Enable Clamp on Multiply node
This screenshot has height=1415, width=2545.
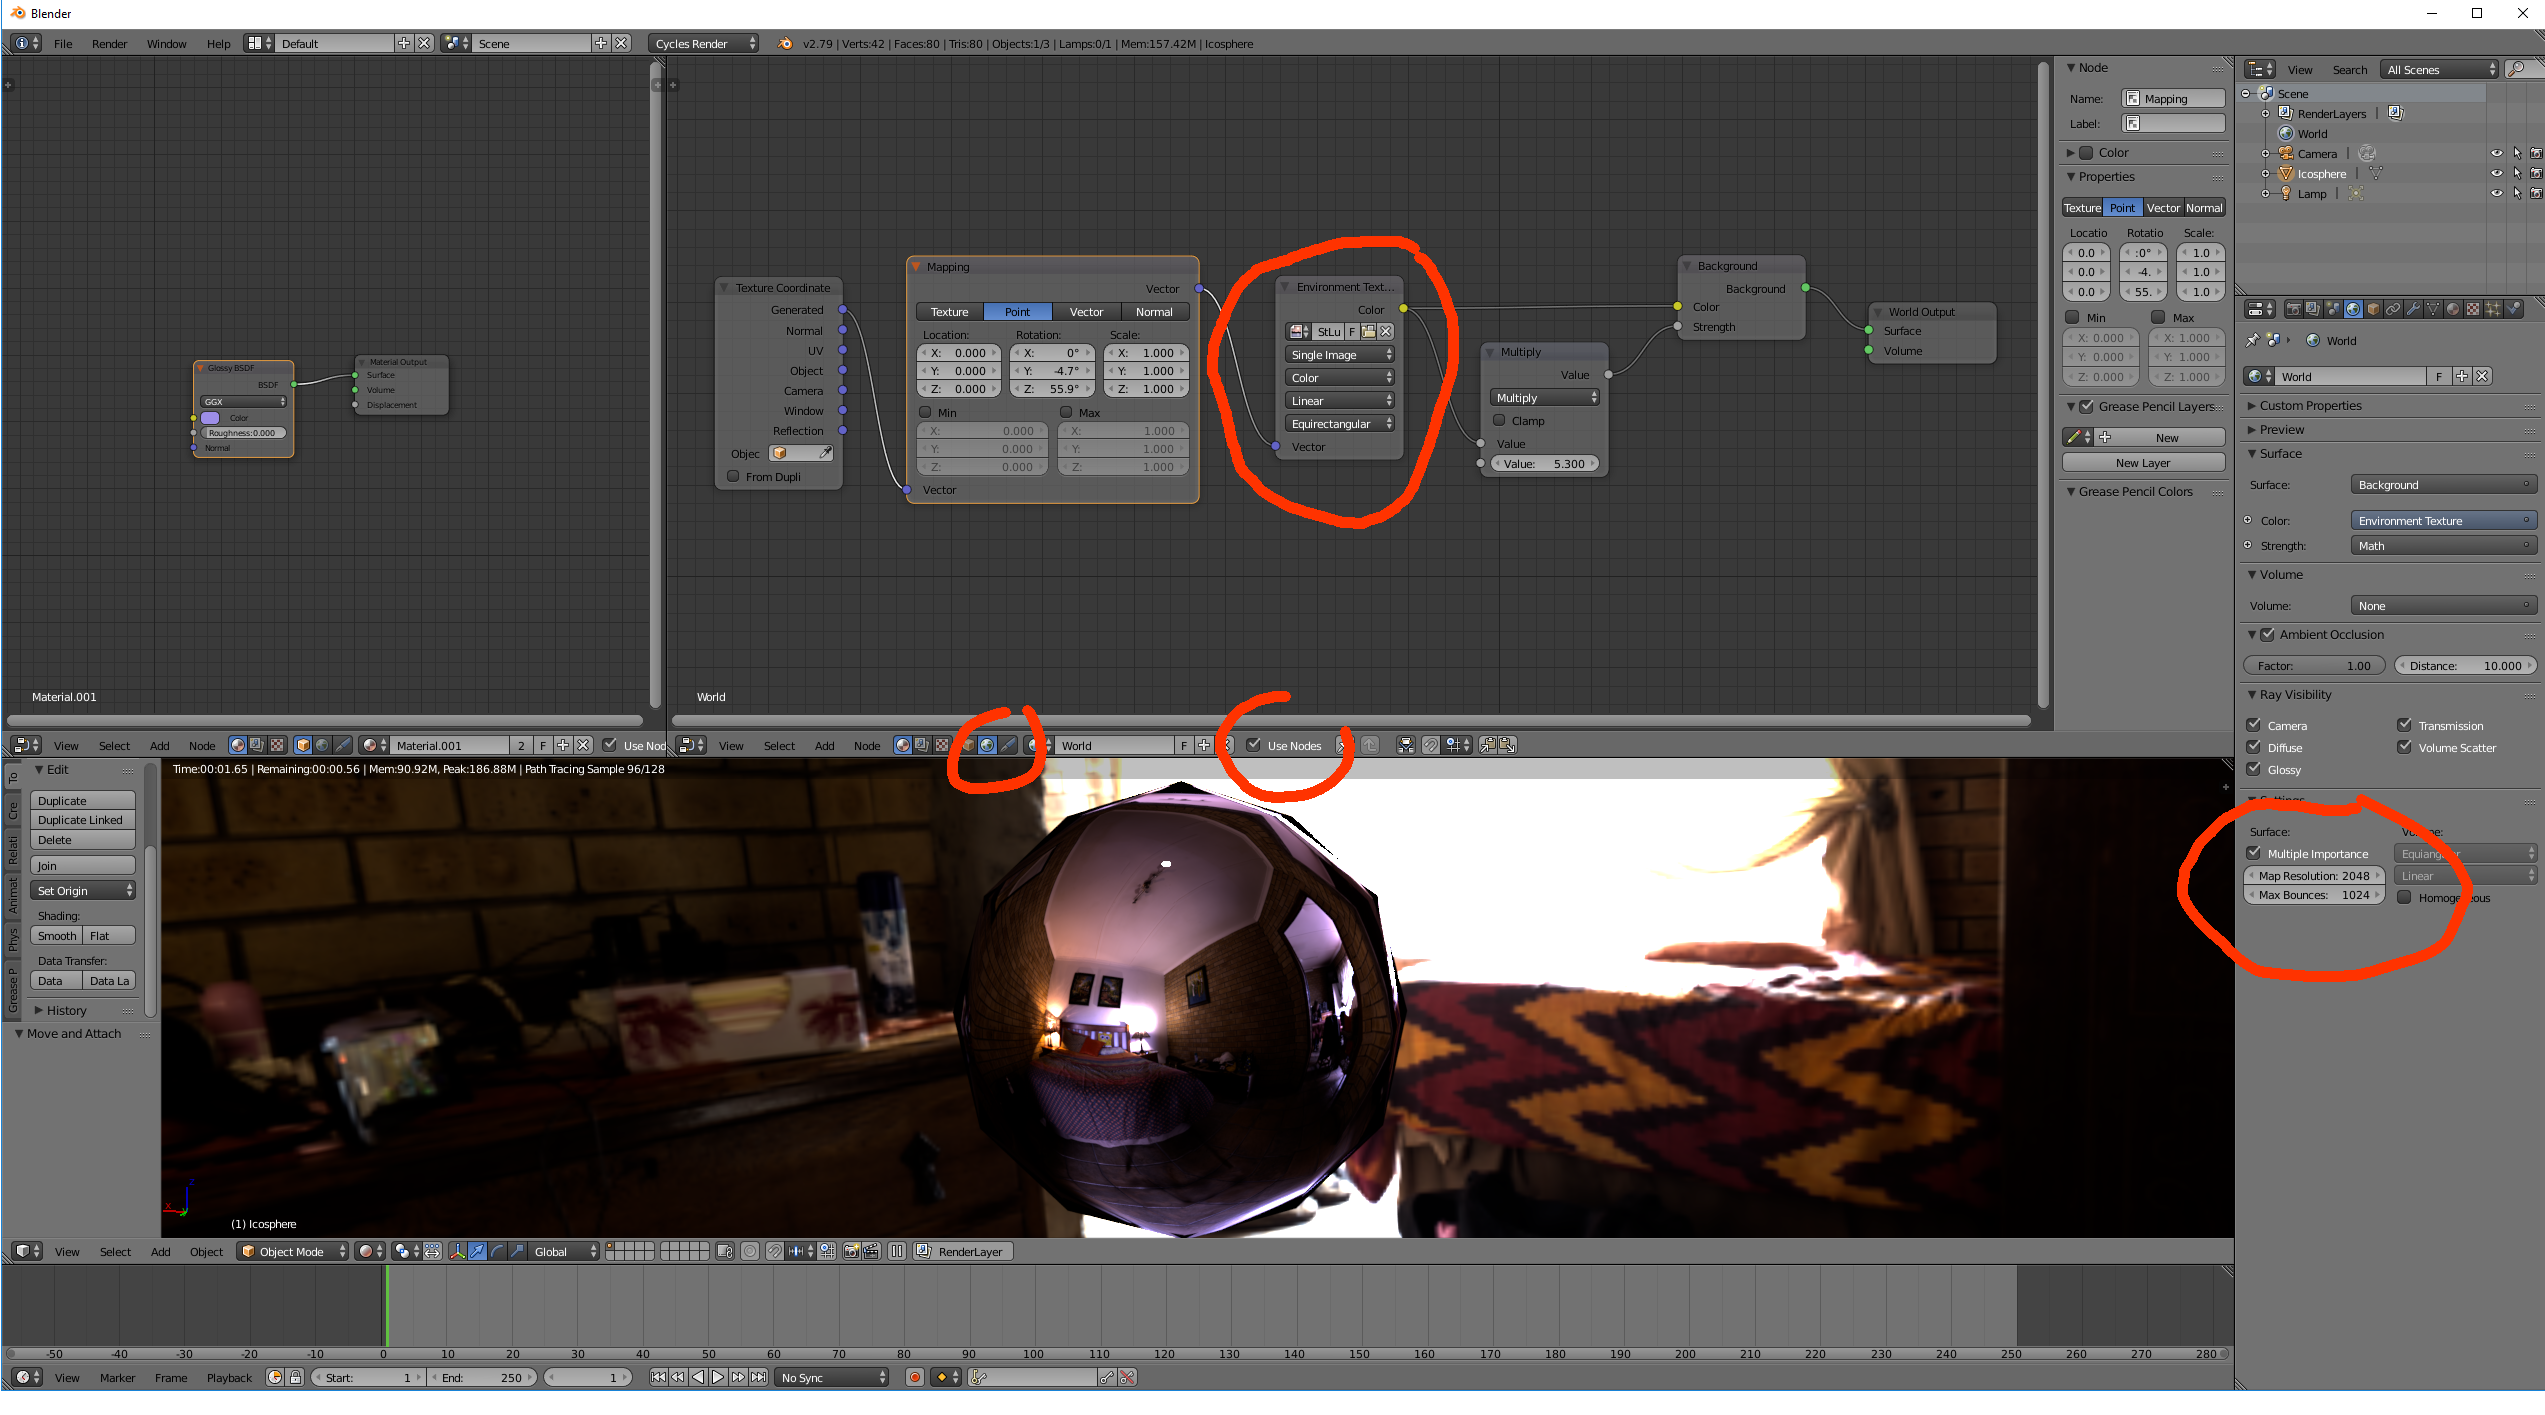pyautogui.click(x=1499, y=421)
